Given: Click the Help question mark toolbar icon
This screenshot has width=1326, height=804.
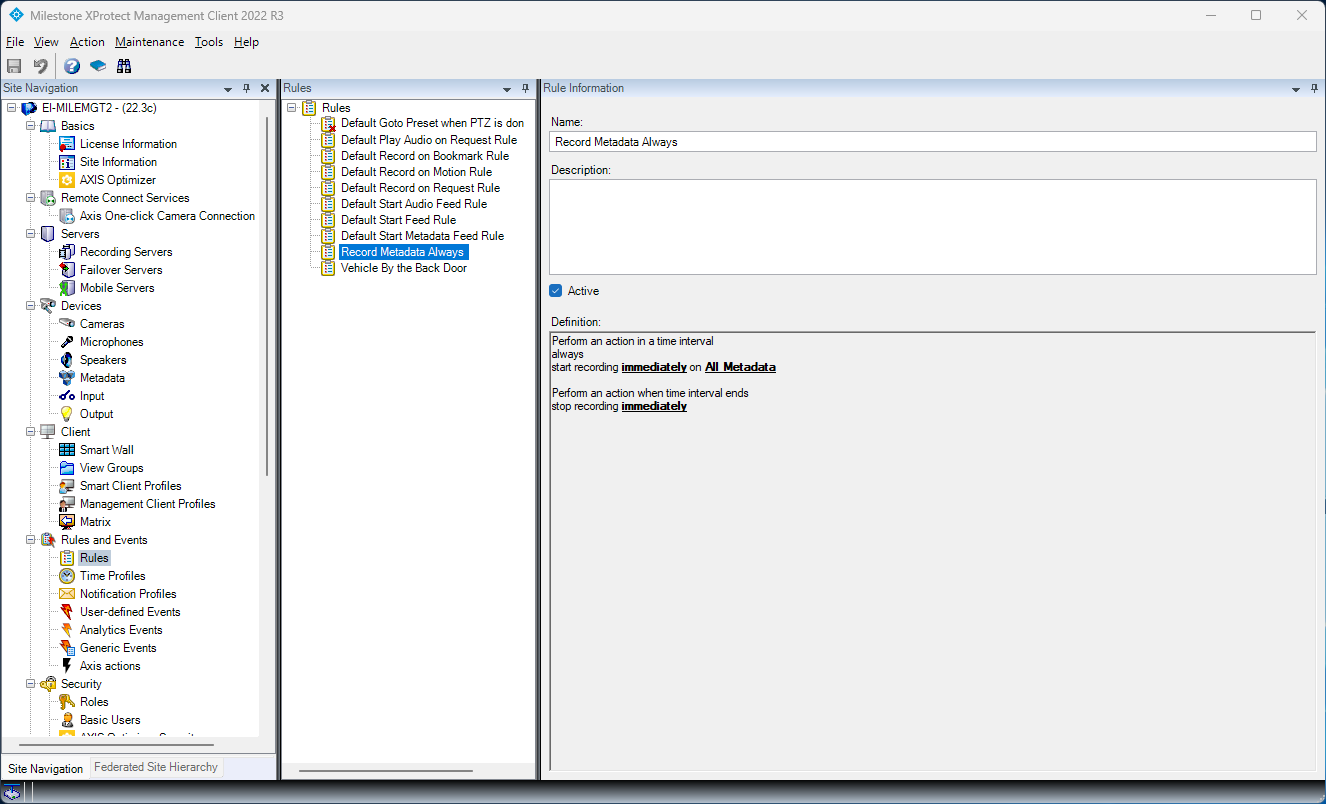Looking at the screenshot, I should click(x=72, y=66).
